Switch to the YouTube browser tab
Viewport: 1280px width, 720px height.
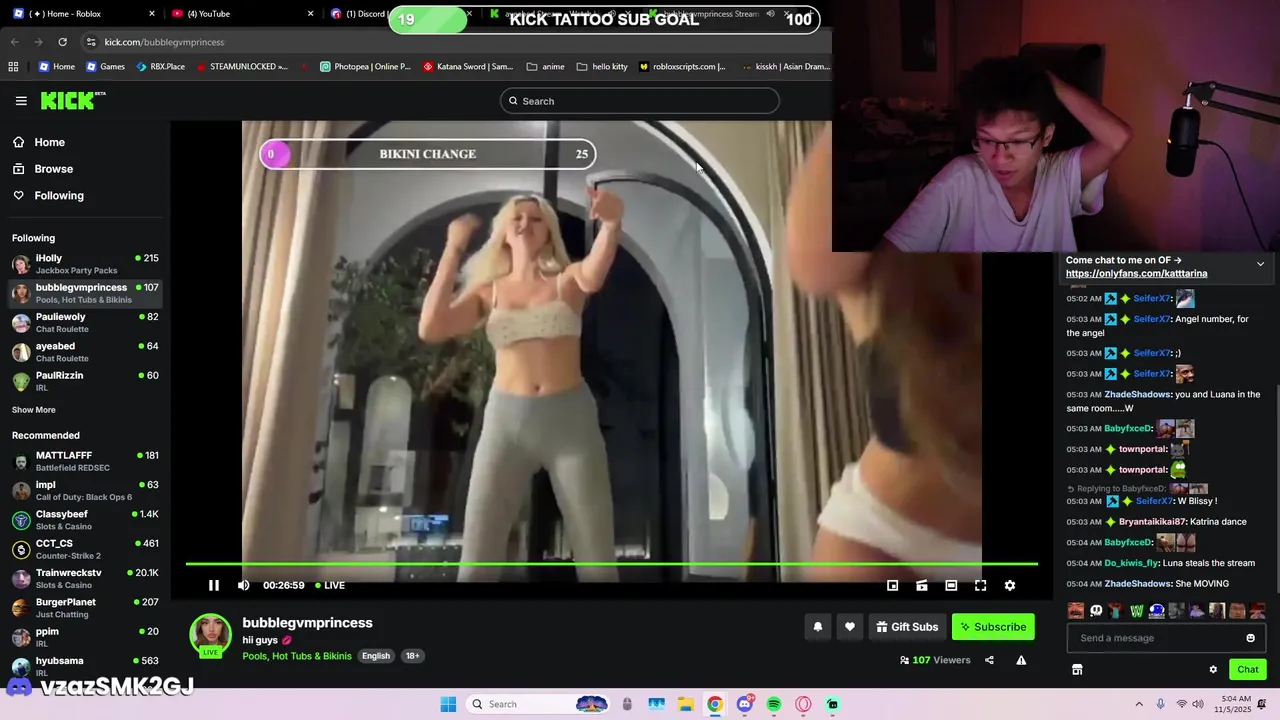coord(240,14)
